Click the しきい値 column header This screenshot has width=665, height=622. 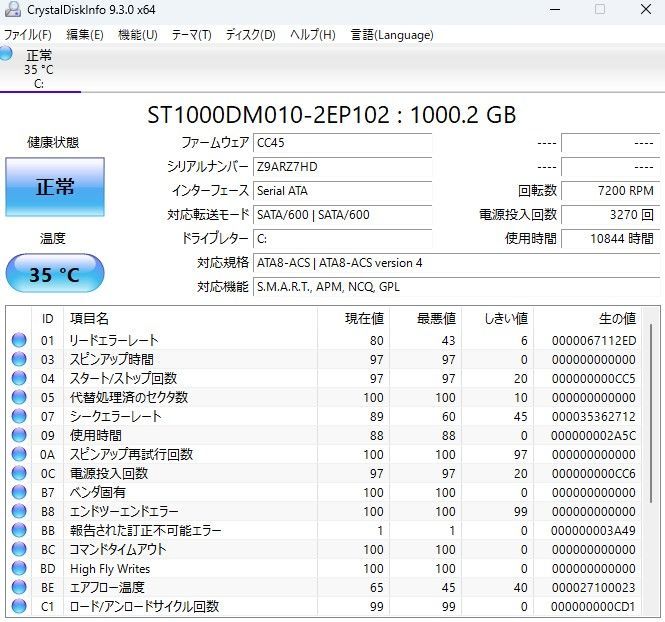point(497,318)
